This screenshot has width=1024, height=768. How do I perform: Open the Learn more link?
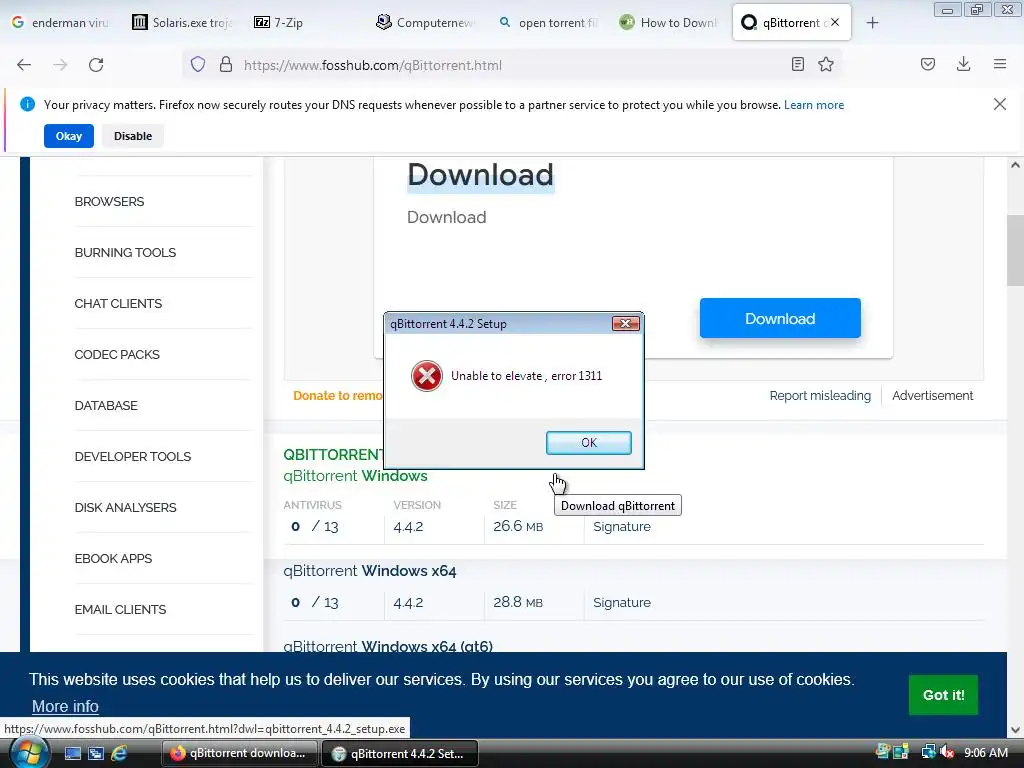pyautogui.click(x=814, y=104)
